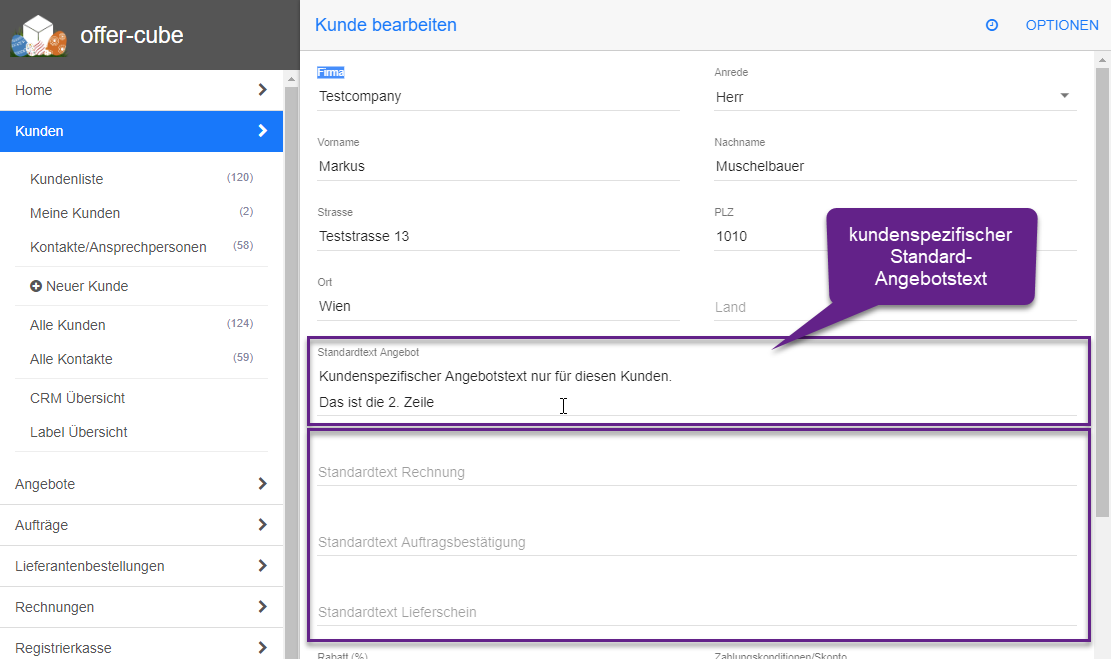Focus the Firma field with Testcompany

(x=499, y=96)
